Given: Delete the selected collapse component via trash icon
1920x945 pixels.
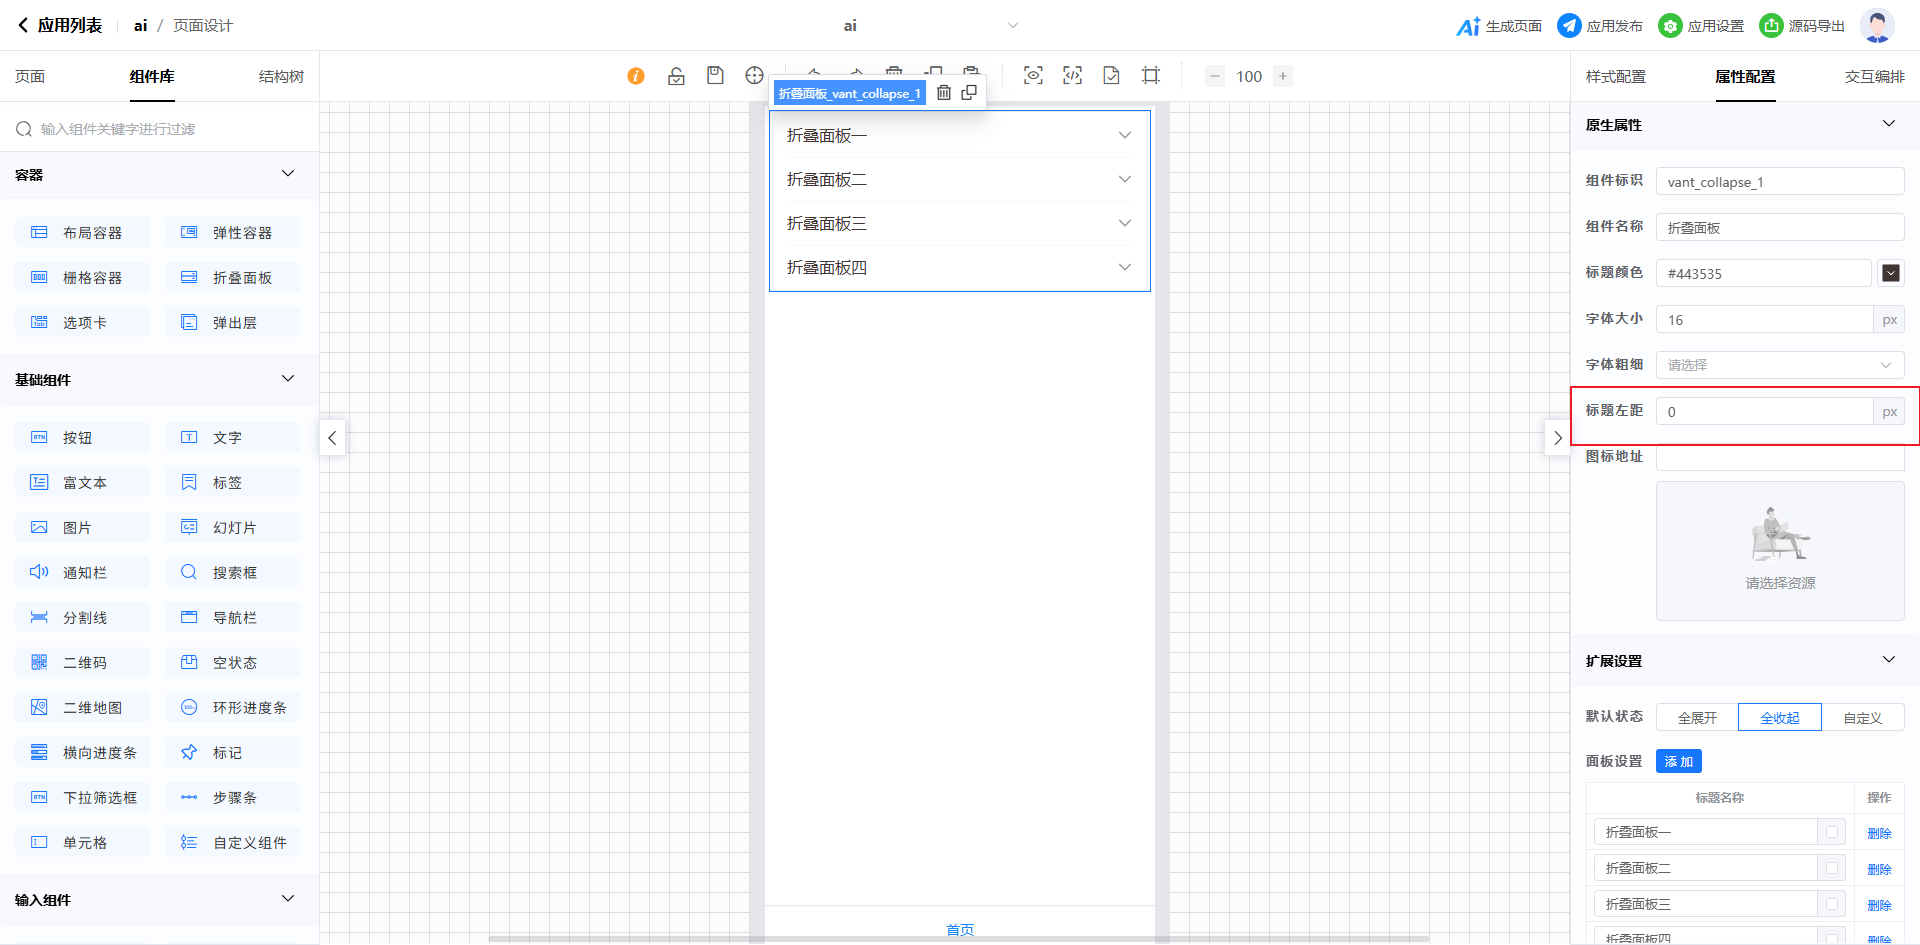Looking at the screenshot, I should point(943,93).
